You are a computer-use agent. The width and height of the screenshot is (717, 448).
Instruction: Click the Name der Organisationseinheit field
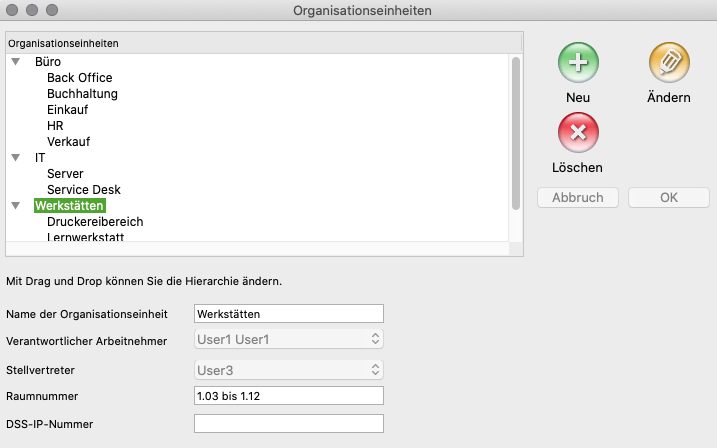click(288, 314)
